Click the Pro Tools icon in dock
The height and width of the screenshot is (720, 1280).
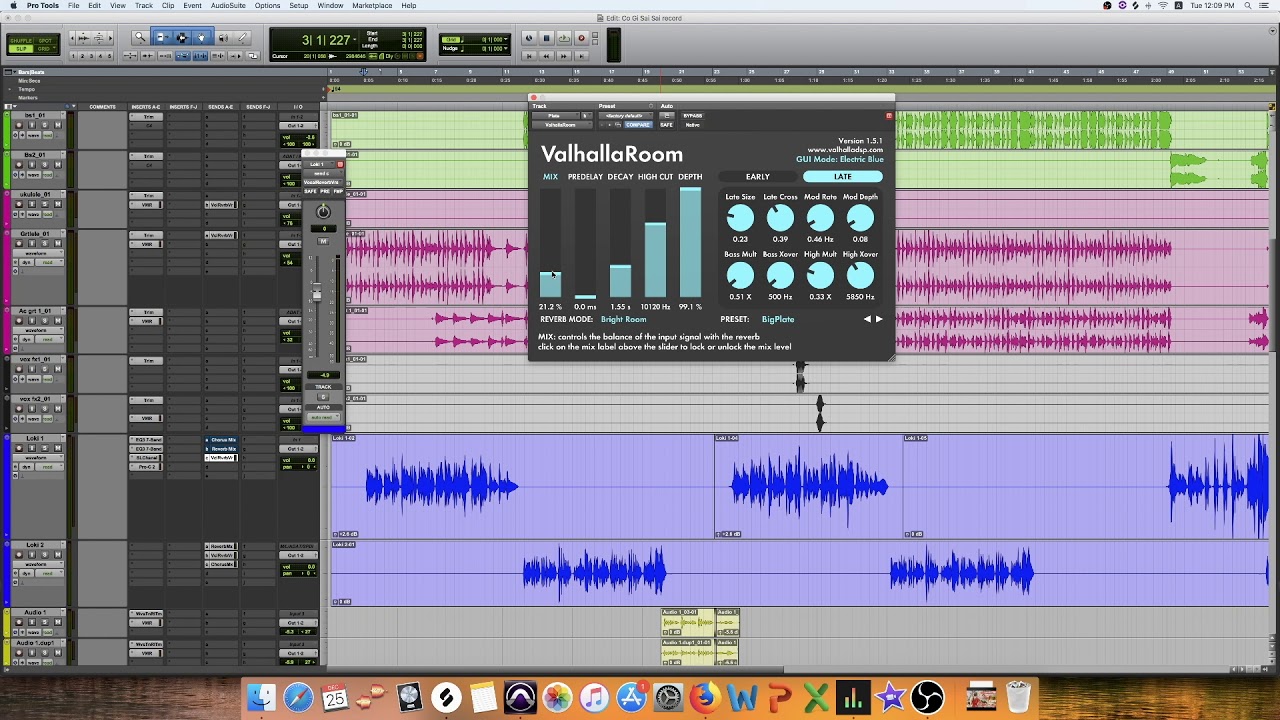tap(520, 697)
